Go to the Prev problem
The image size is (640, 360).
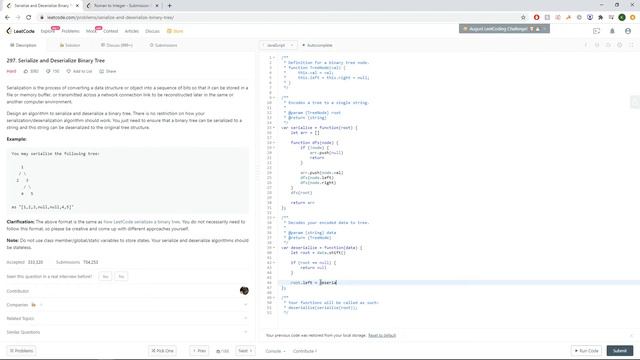(x=199, y=351)
